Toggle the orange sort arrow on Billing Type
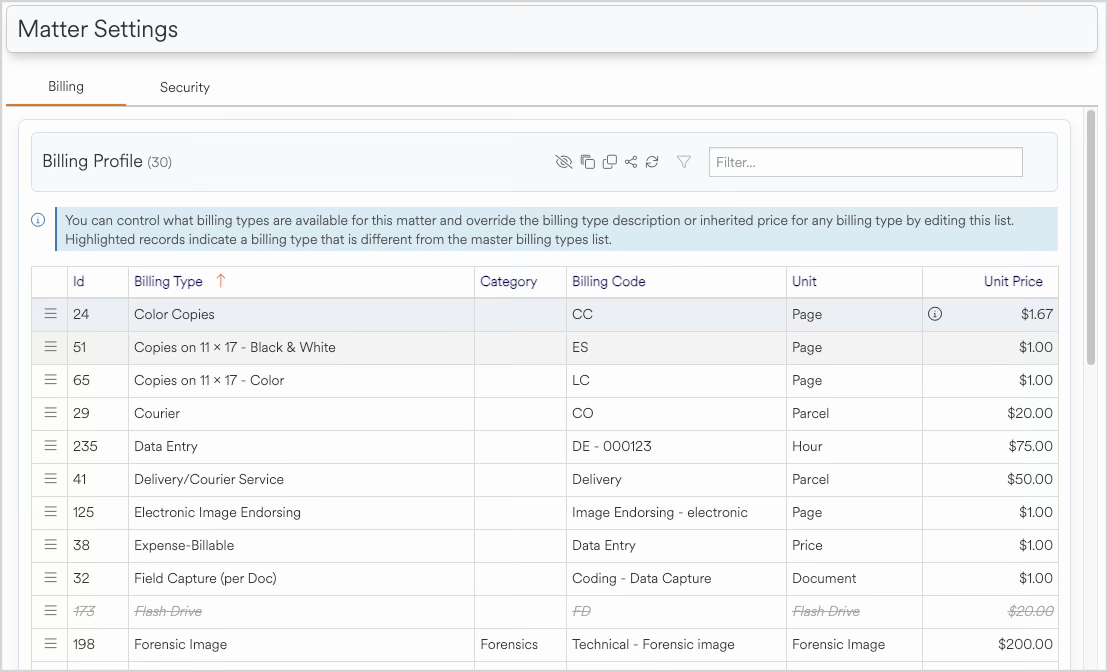Viewport: 1108px width, 672px height. point(220,281)
